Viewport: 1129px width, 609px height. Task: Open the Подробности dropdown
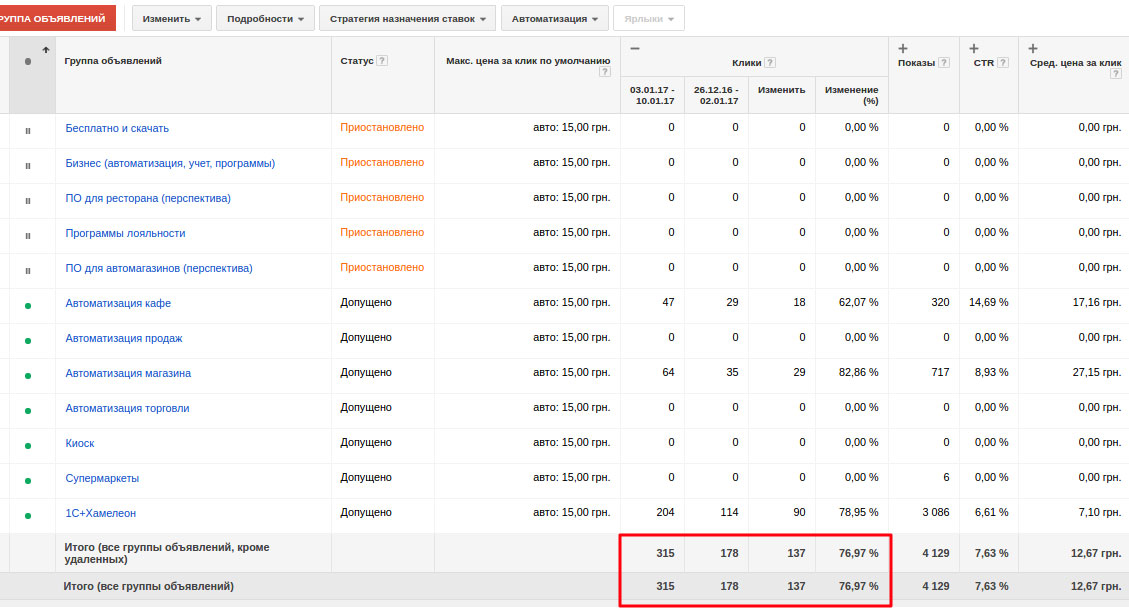click(265, 19)
